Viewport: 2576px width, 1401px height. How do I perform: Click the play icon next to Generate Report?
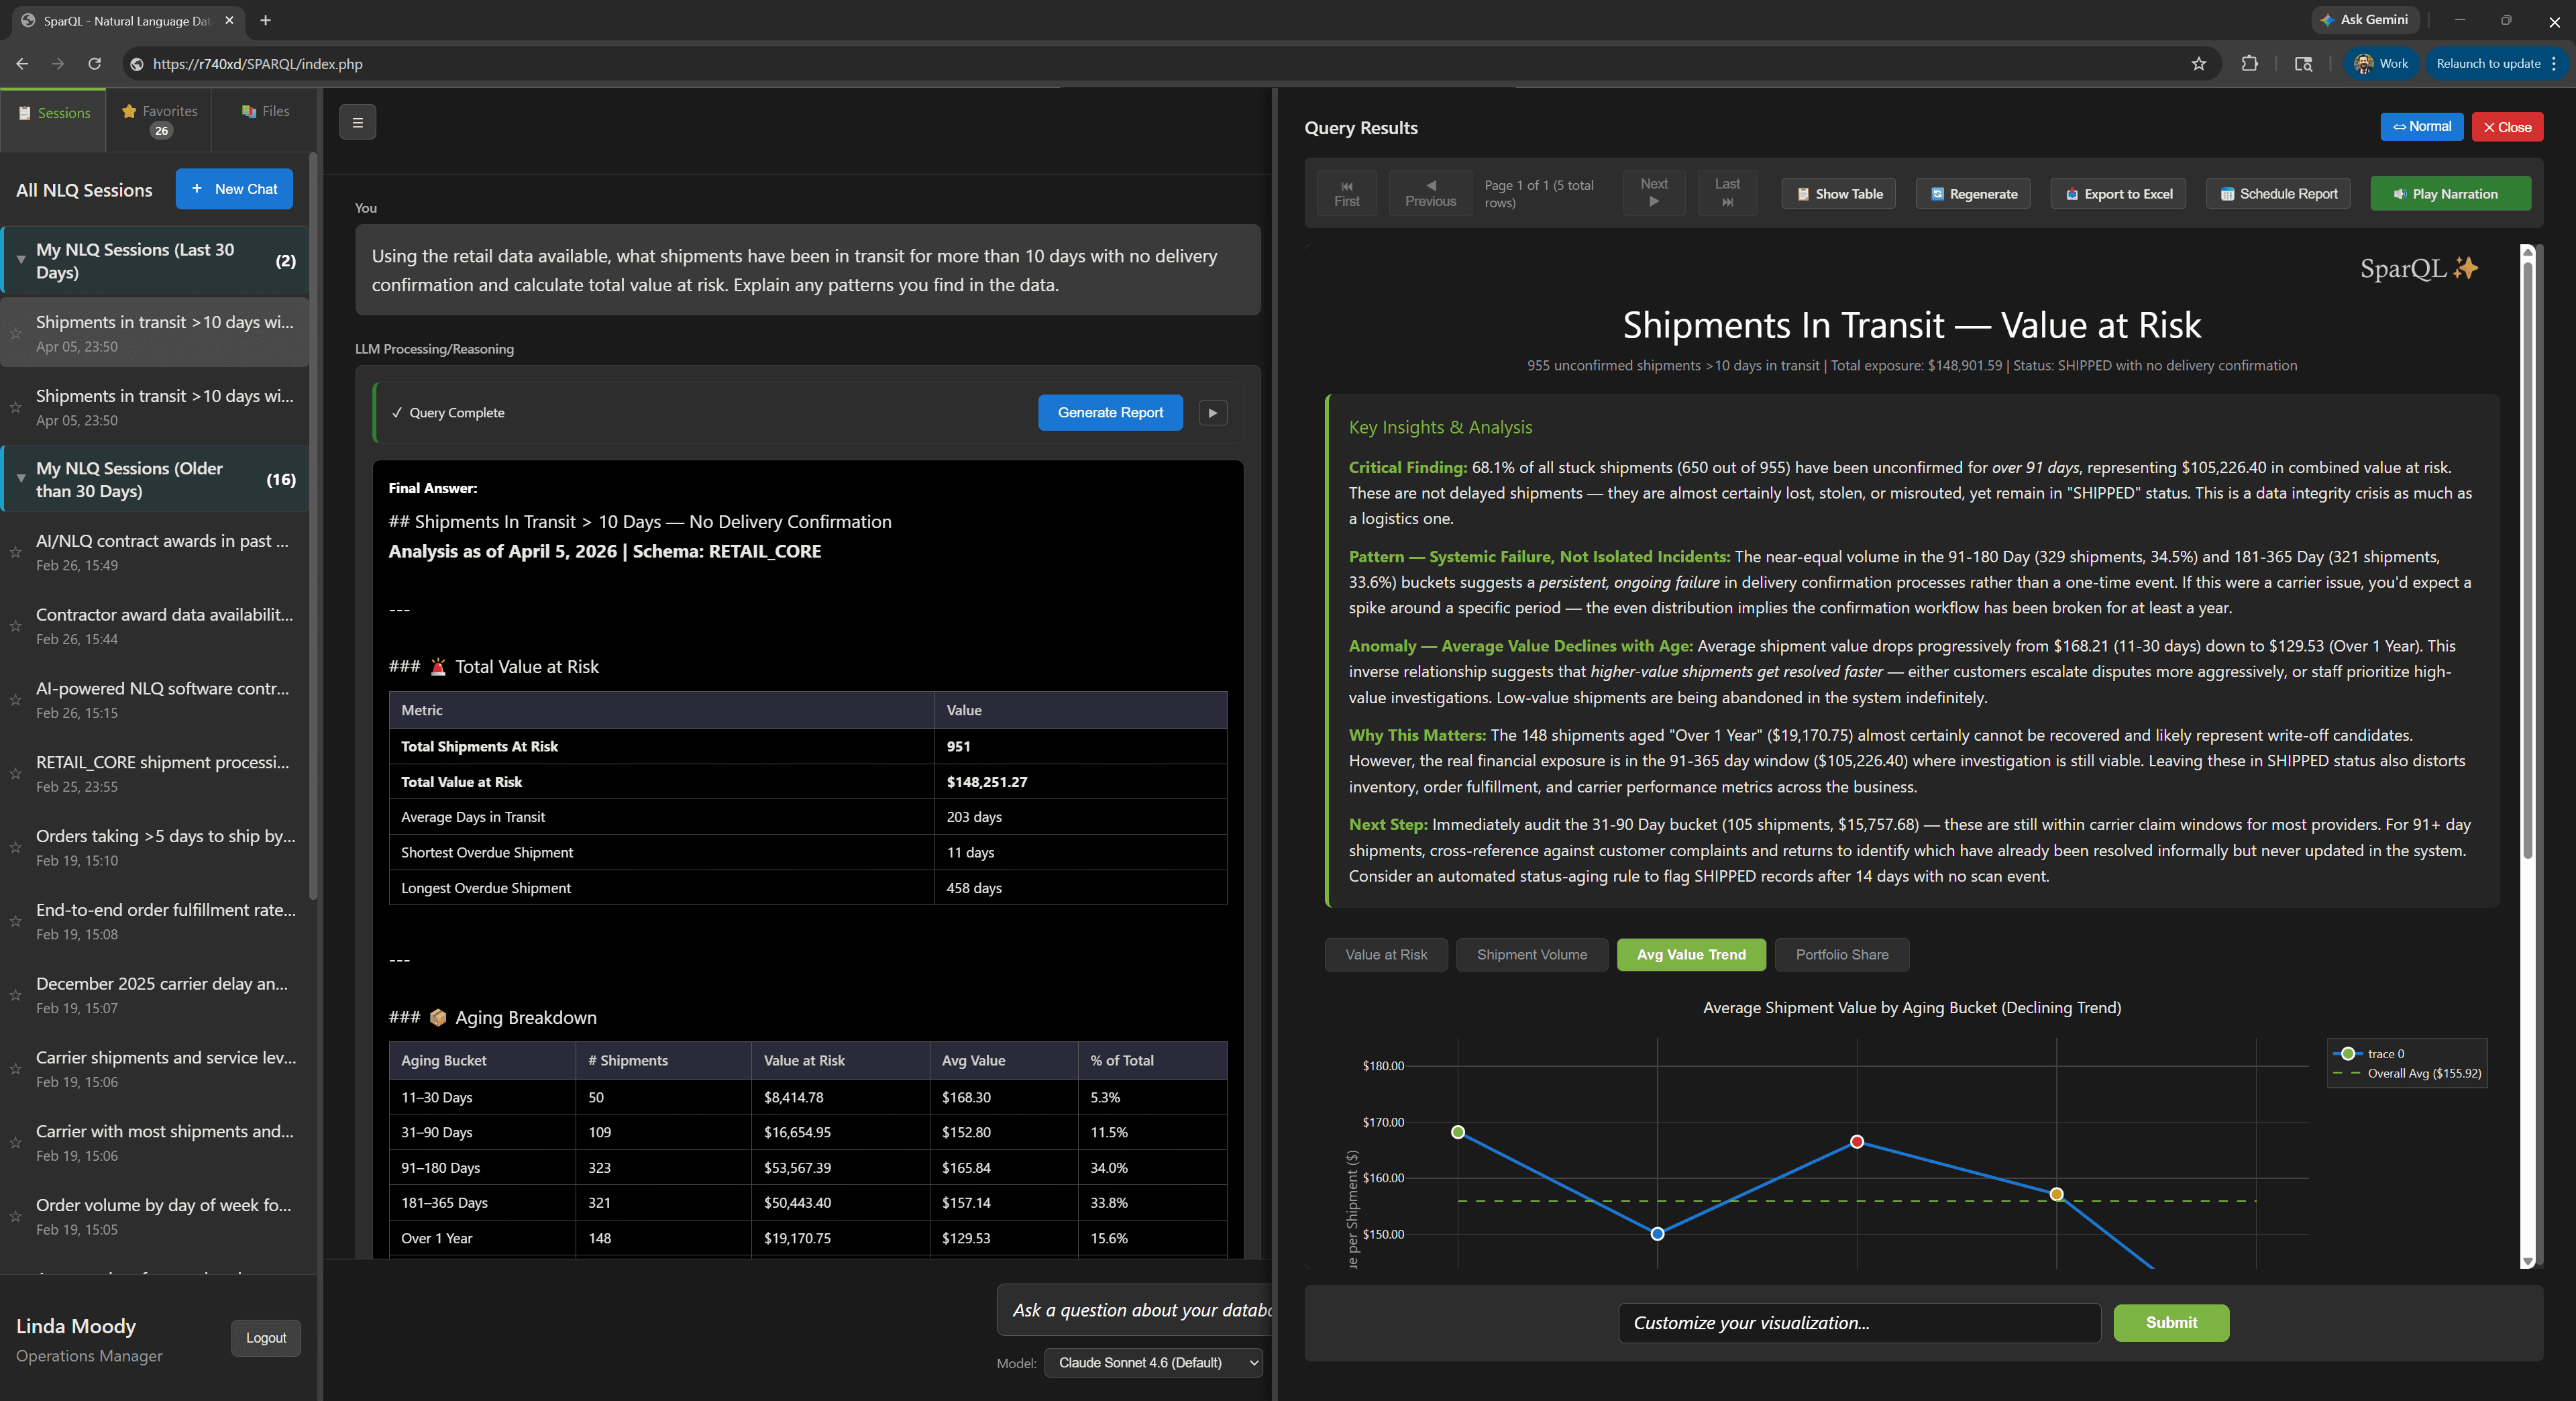click(1212, 412)
